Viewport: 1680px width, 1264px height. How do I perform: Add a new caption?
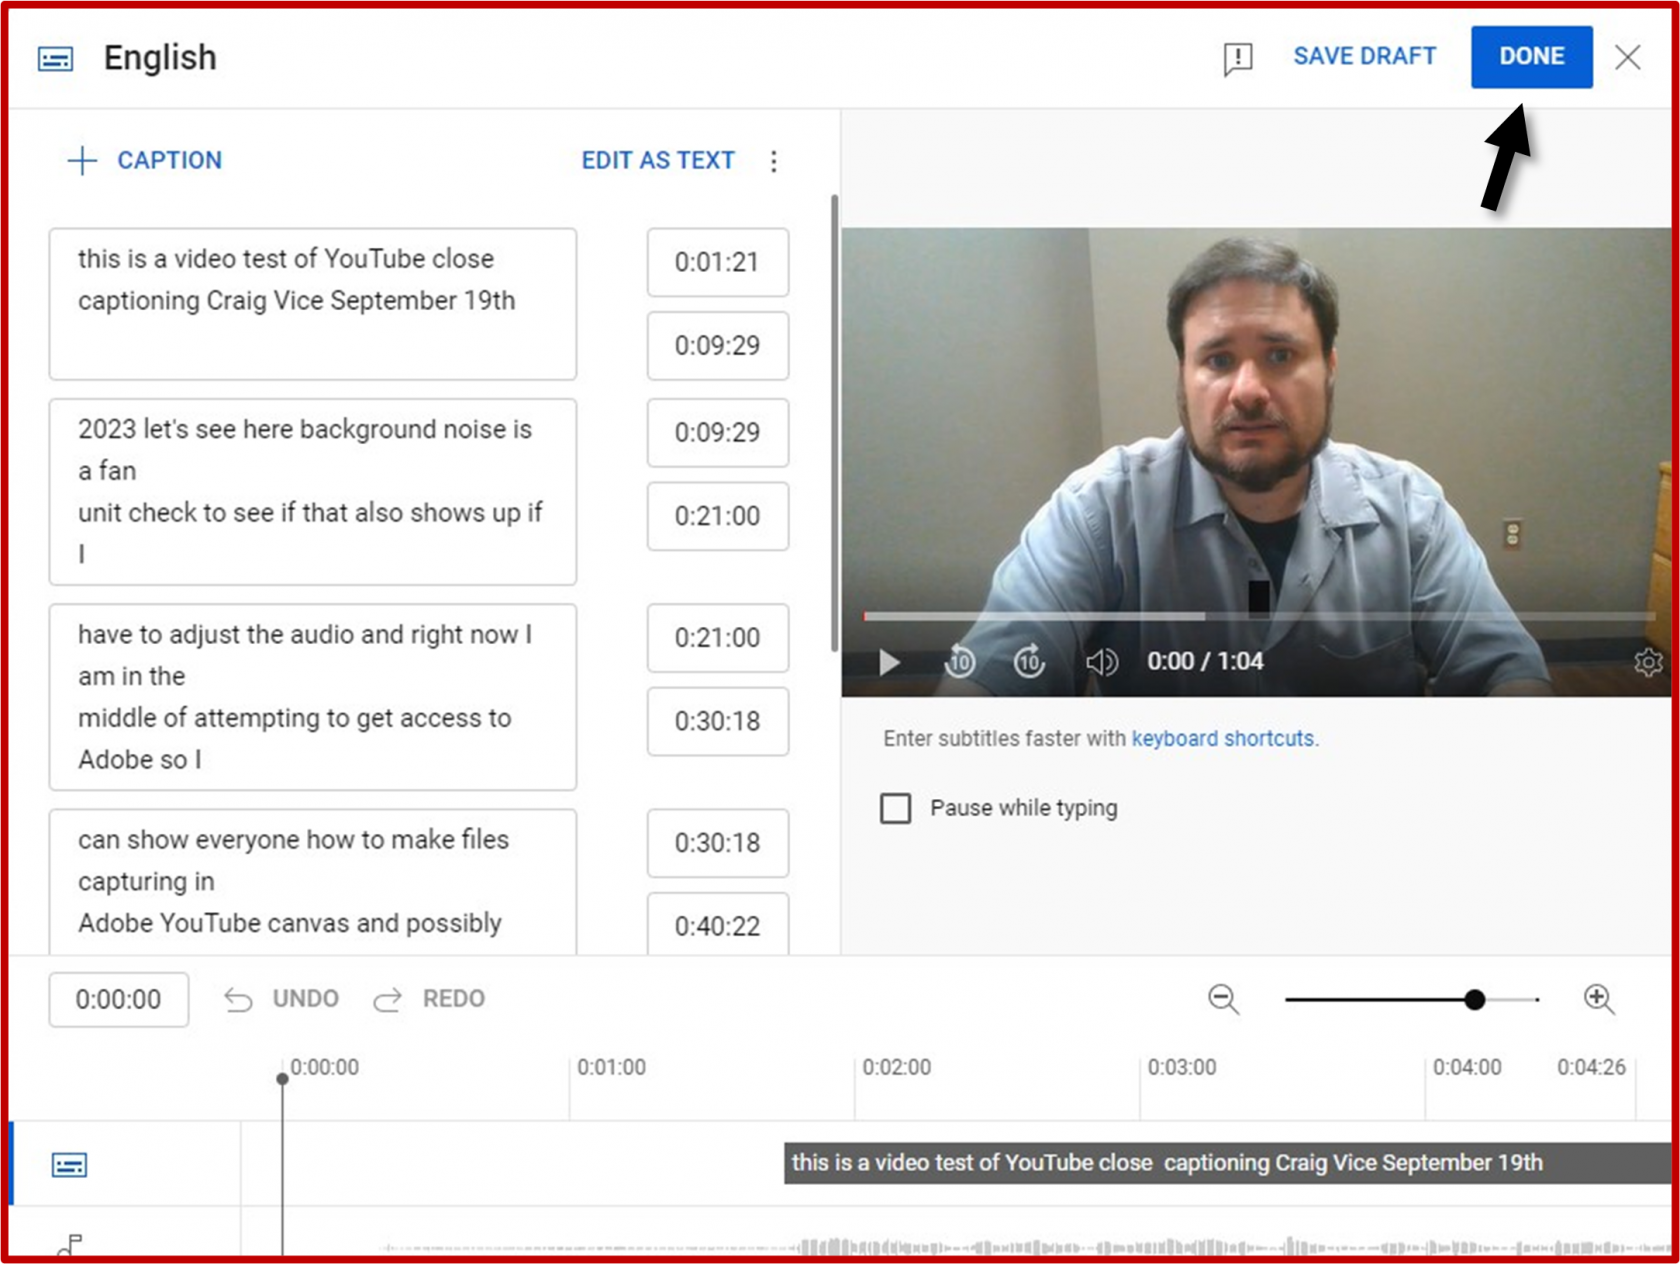click(x=145, y=160)
